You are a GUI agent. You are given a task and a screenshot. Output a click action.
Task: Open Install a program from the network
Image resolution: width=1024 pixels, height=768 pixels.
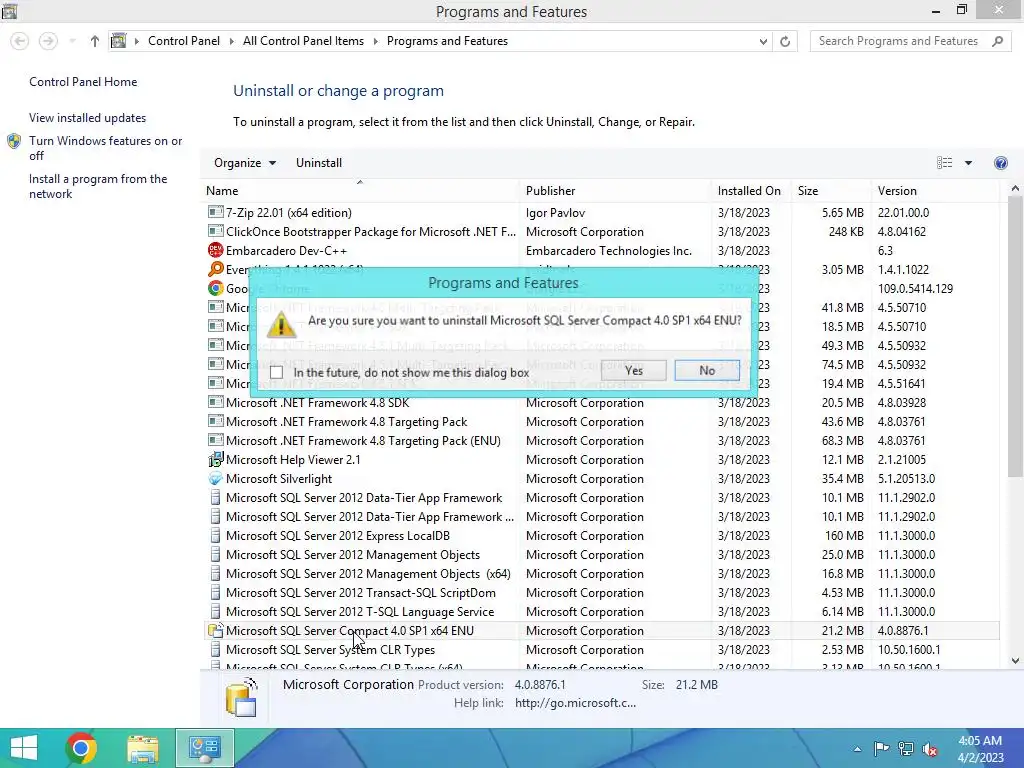click(98, 186)
